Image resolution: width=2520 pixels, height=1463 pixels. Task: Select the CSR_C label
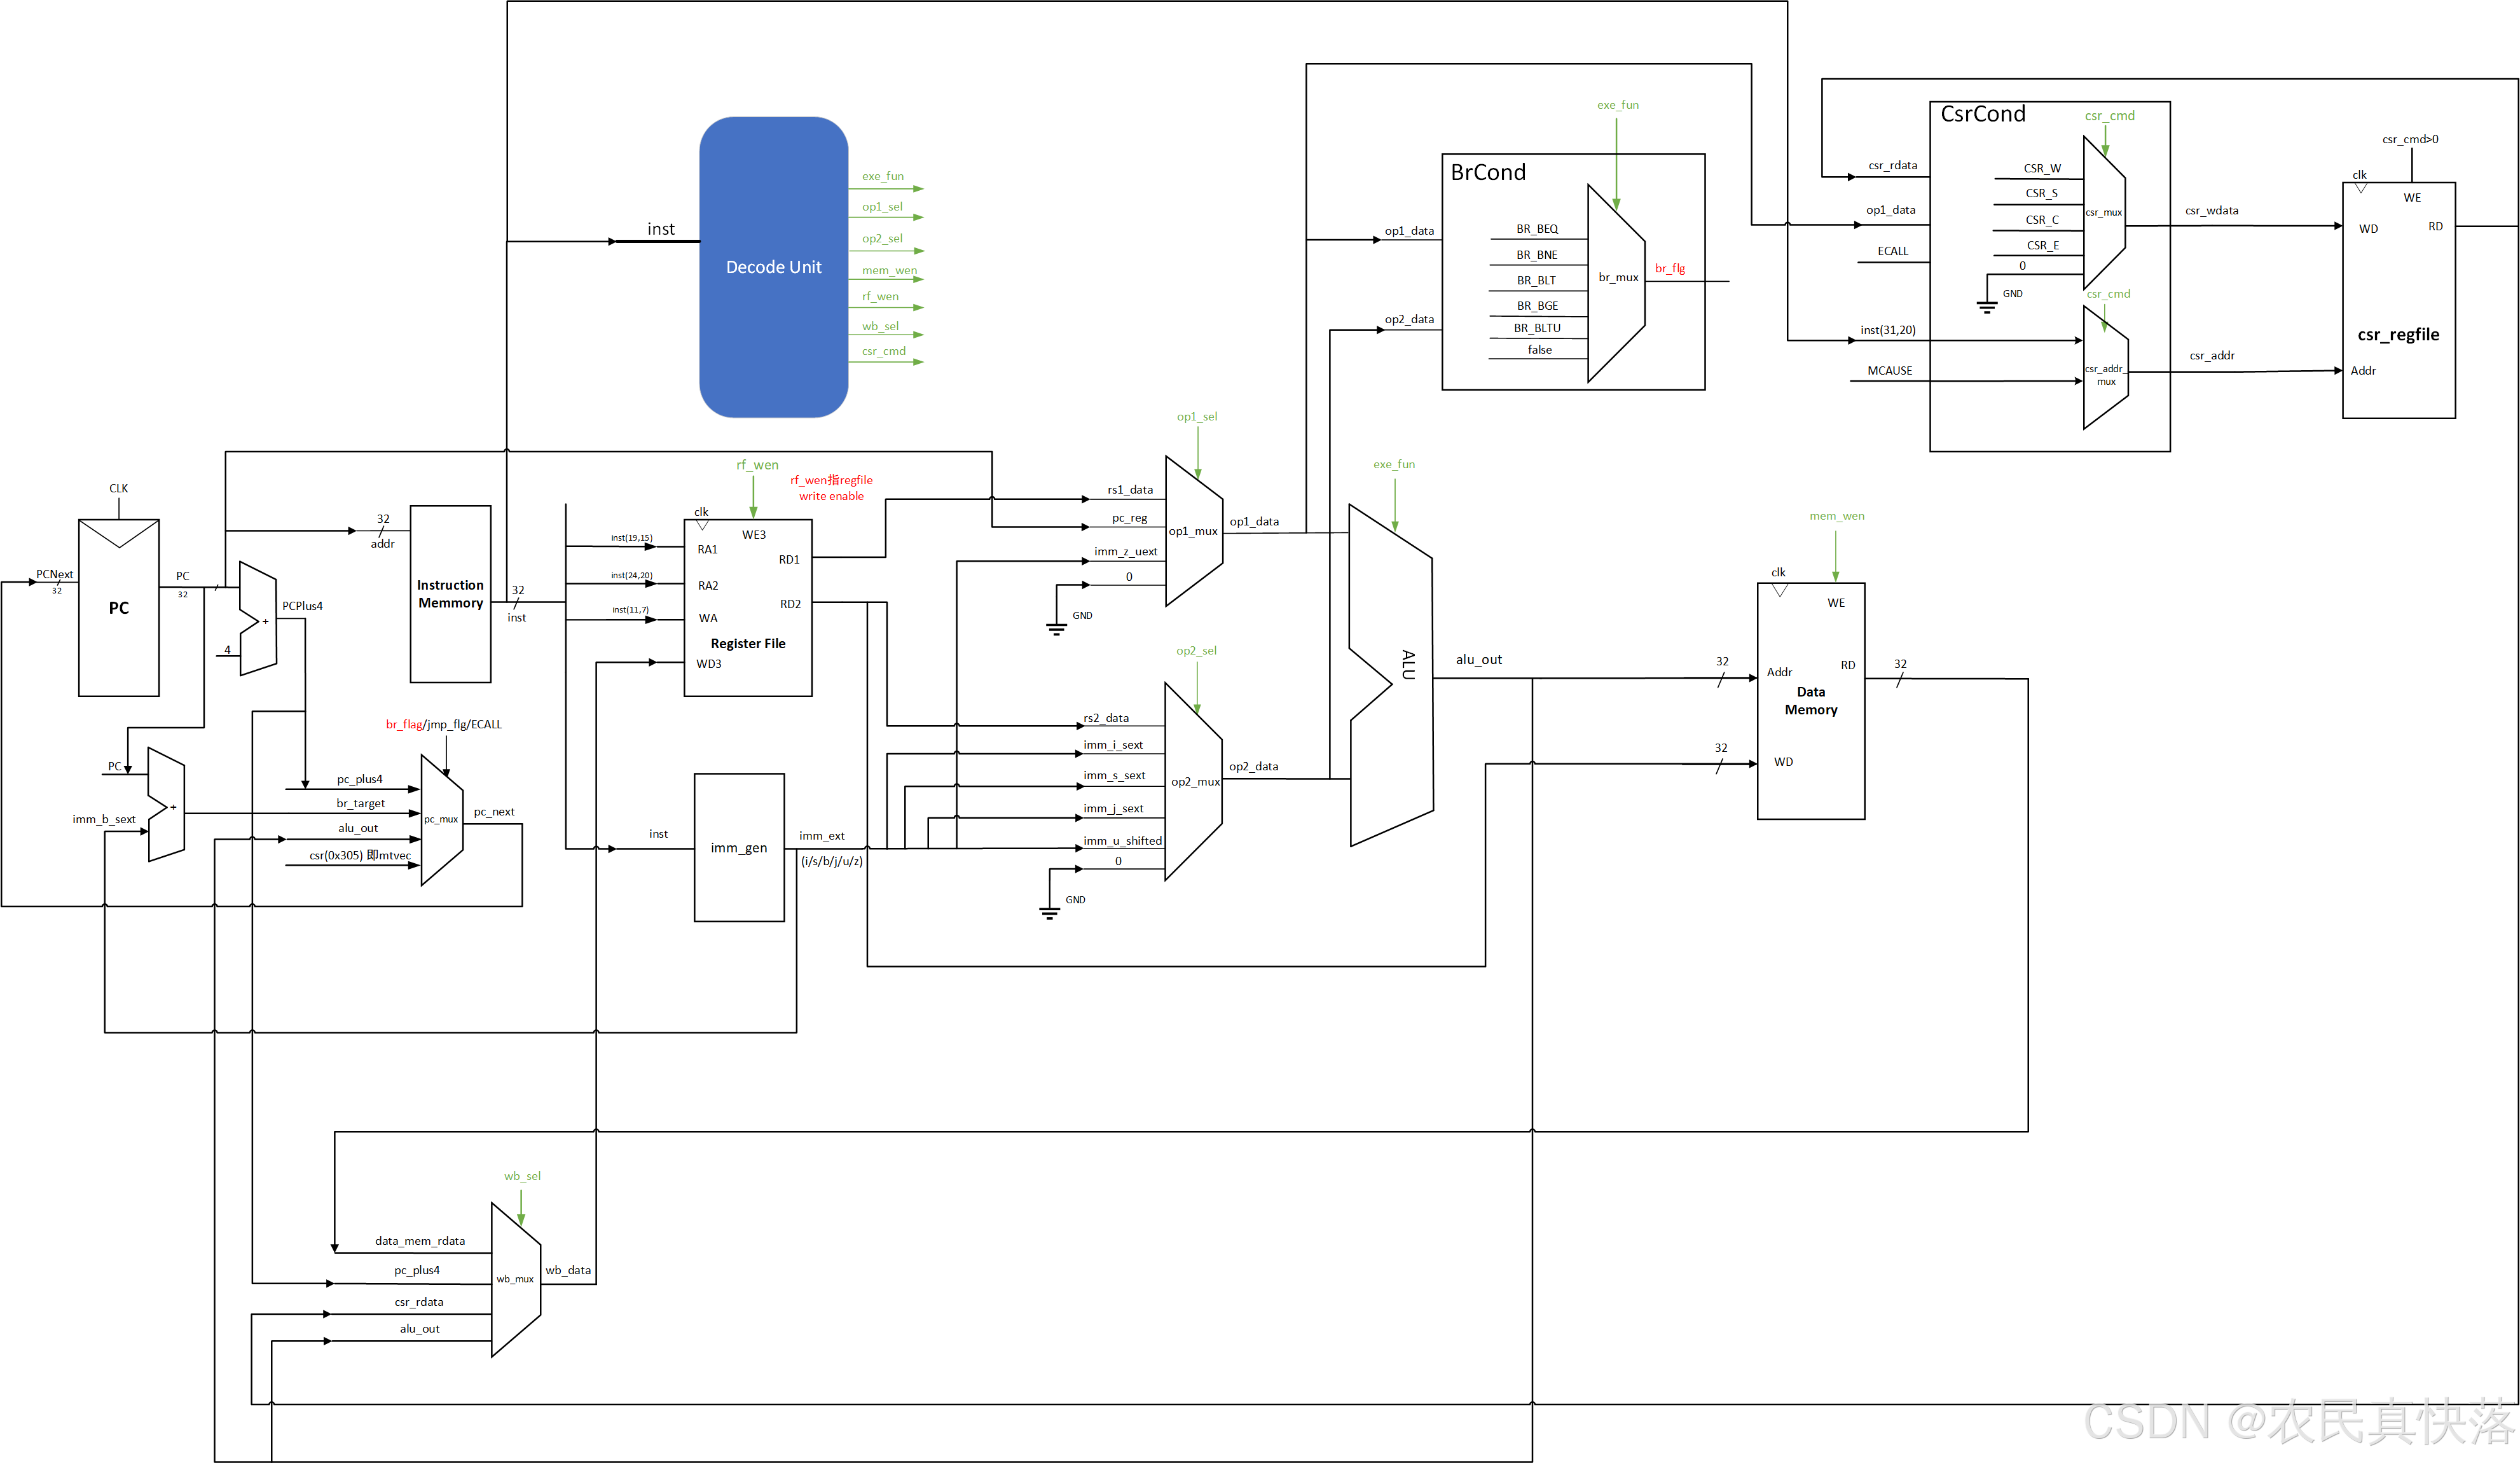[x=2042, y=220]
